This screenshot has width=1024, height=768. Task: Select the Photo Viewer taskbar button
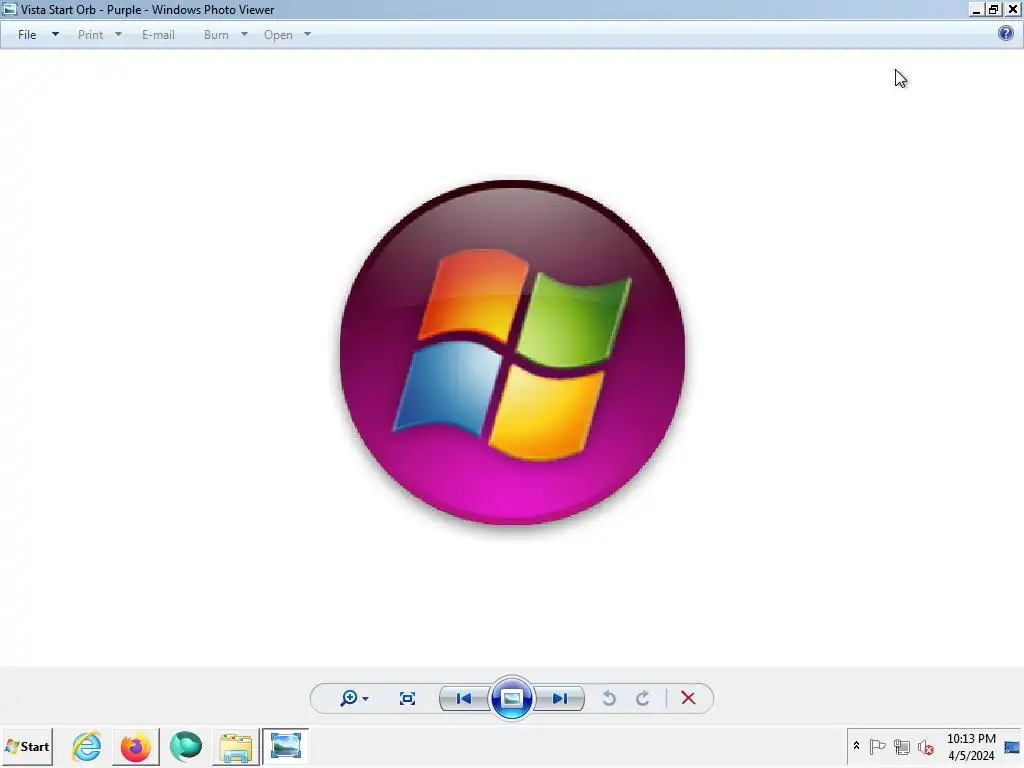285,746
